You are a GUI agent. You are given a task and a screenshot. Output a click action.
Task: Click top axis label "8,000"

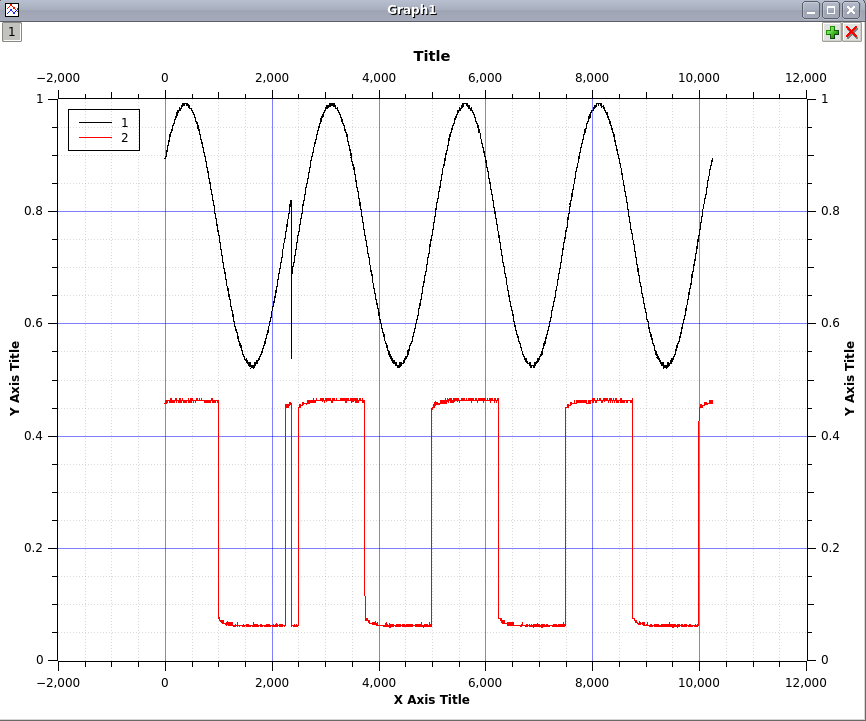(592, 78)
